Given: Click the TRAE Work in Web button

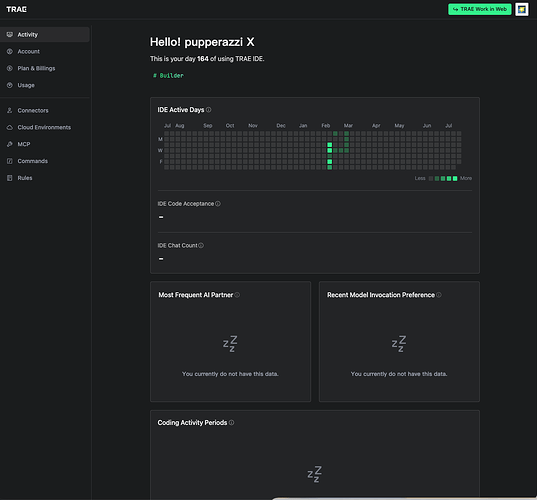Looking at the screenshot, I should 479,9.
